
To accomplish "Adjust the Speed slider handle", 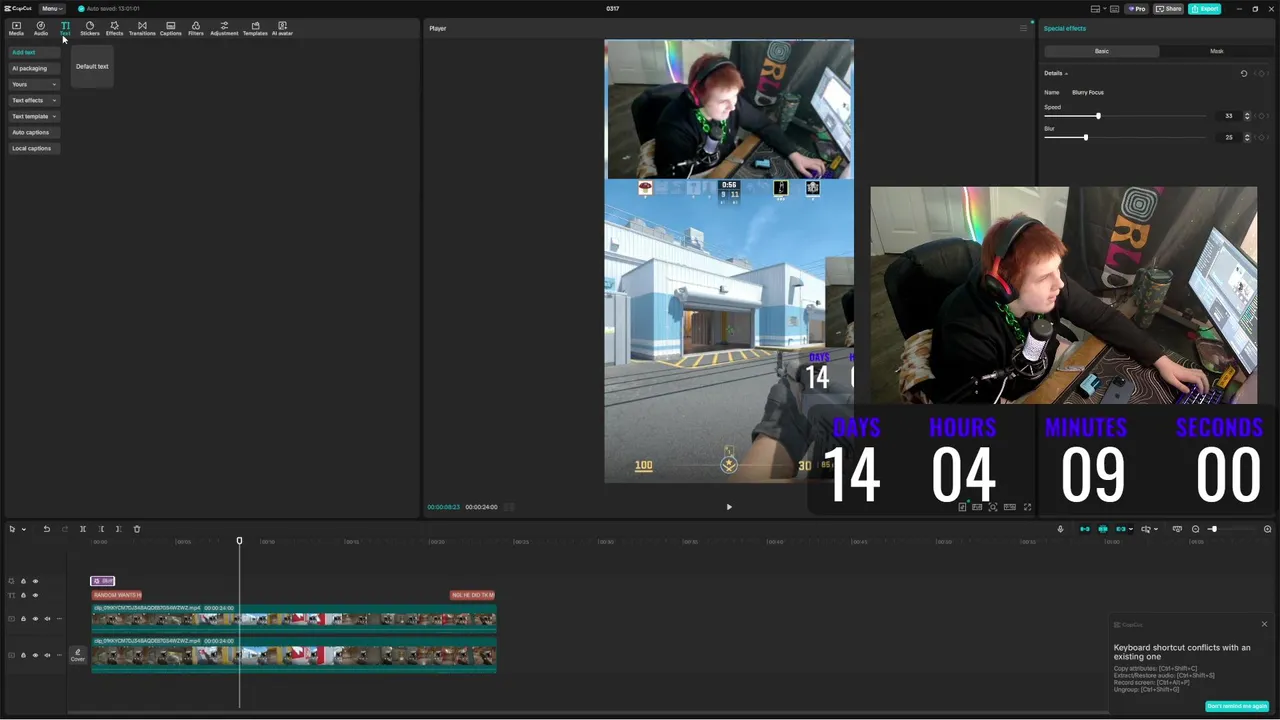I will [x=1098, y=116].
